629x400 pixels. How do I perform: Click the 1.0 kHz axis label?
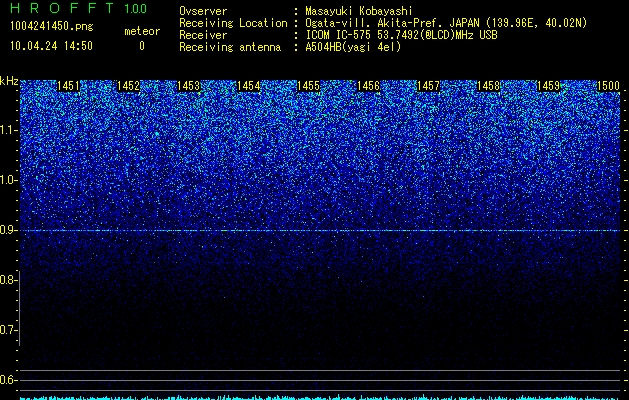[9, 180]
